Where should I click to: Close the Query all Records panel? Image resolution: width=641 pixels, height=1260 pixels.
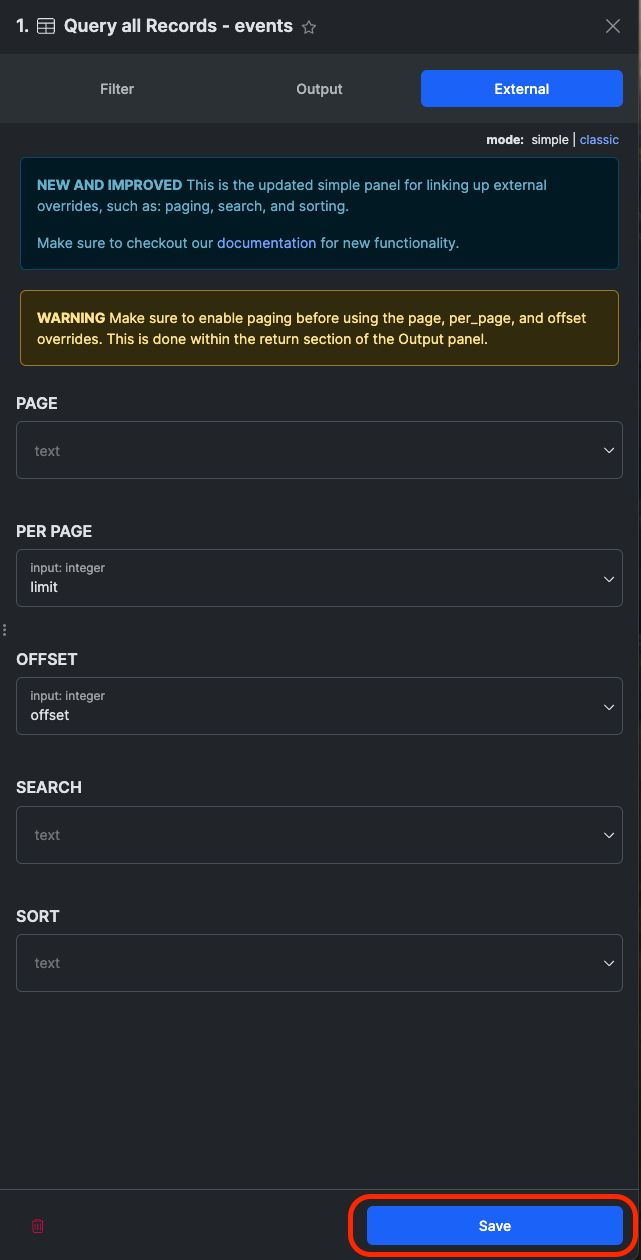pyautogui.click(x=613, y=27)
